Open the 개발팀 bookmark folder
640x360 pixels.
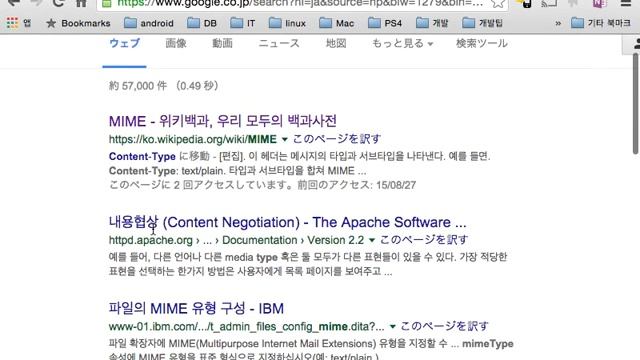coord(482,23)
